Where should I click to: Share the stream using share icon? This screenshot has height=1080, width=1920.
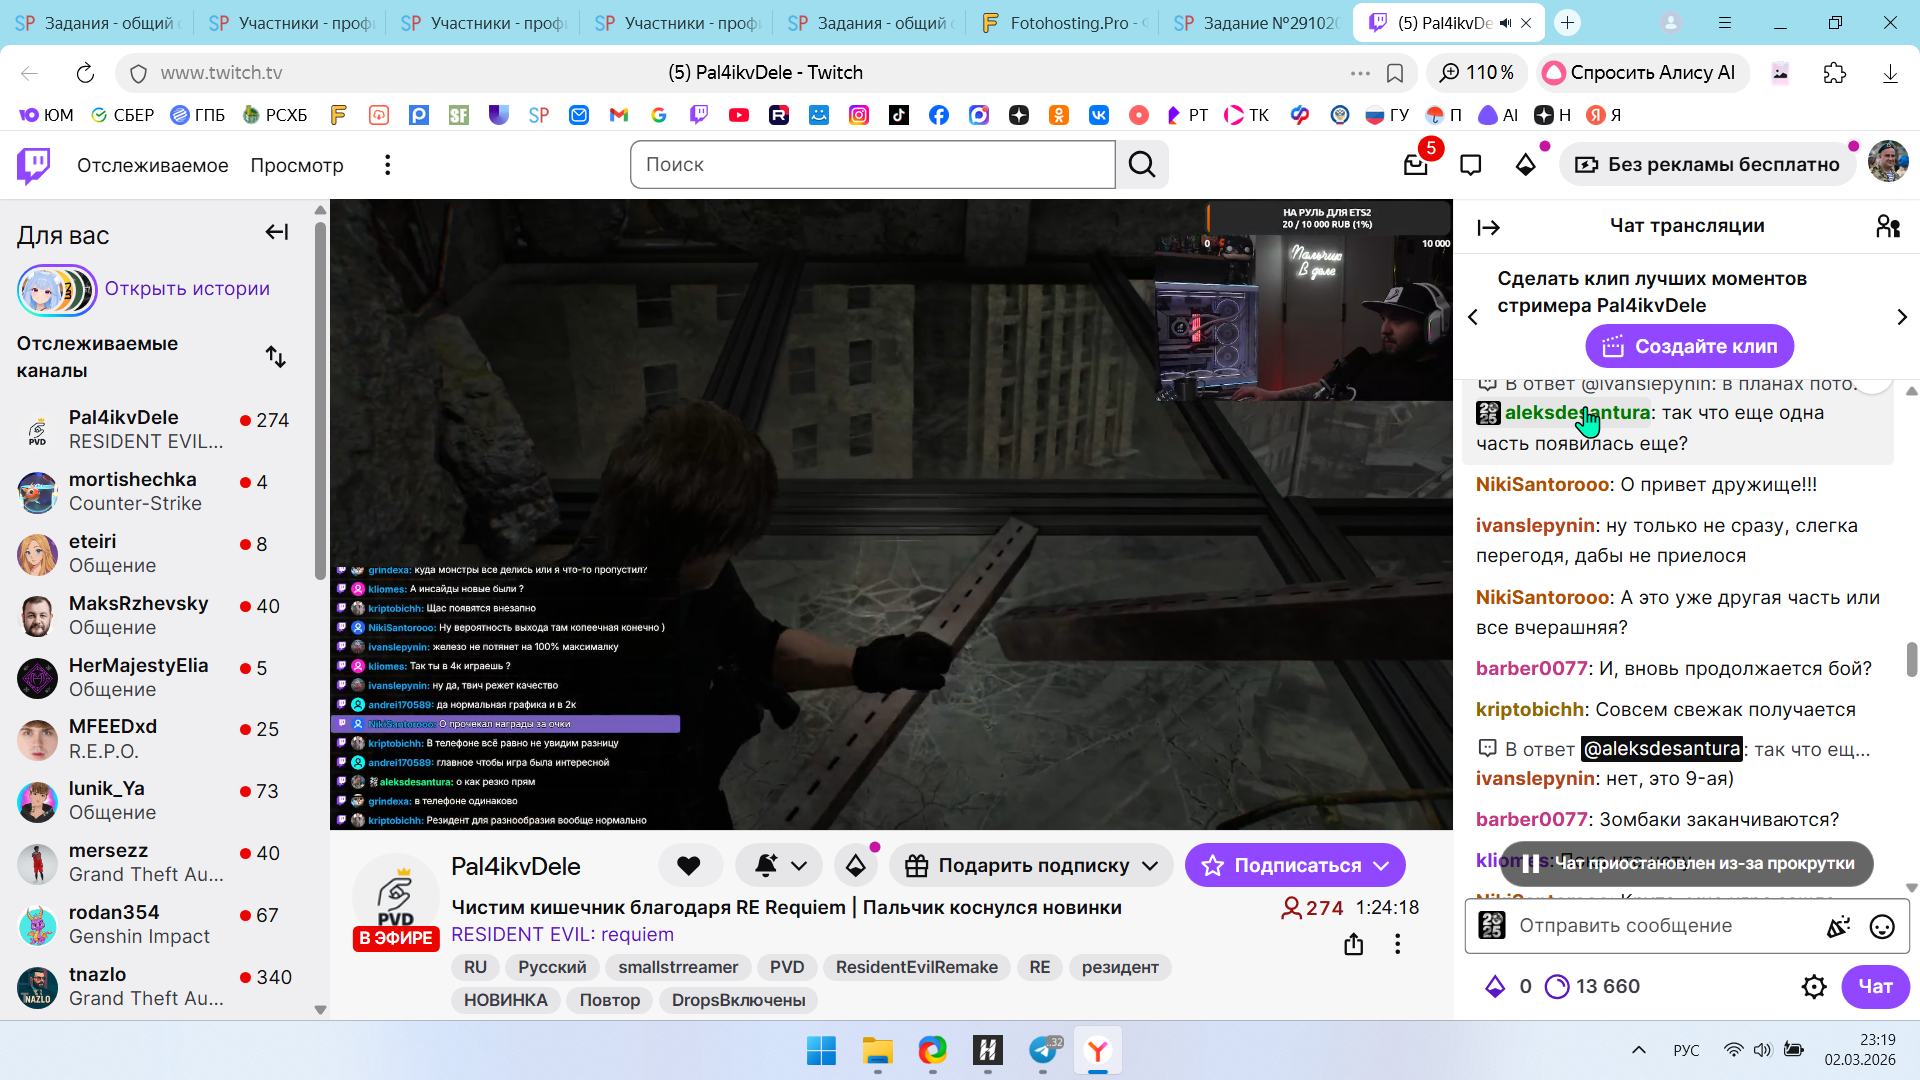pos(1353,944)
